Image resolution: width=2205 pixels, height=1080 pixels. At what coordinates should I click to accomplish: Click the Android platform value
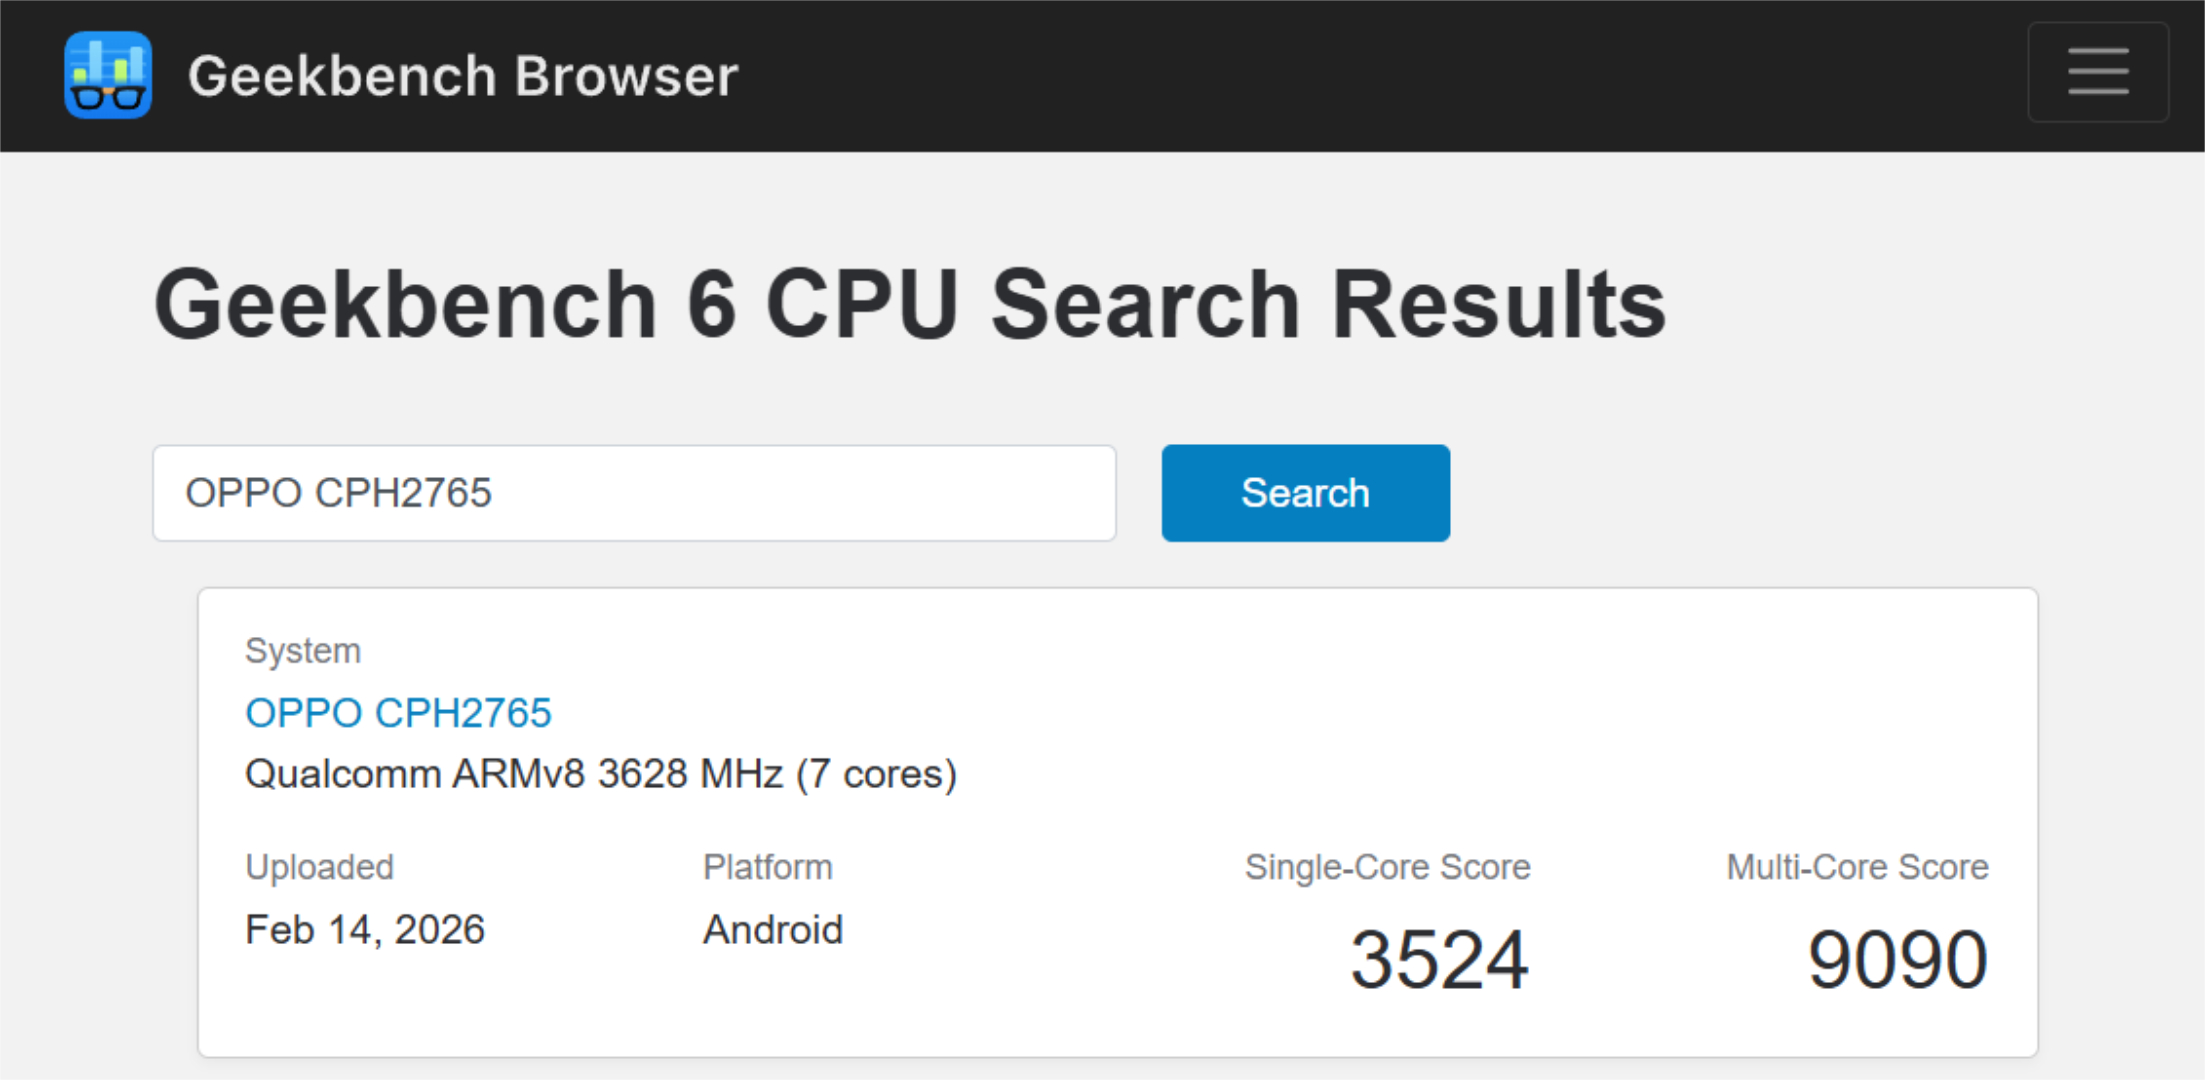pyautogui.click(x=773, y=930)
